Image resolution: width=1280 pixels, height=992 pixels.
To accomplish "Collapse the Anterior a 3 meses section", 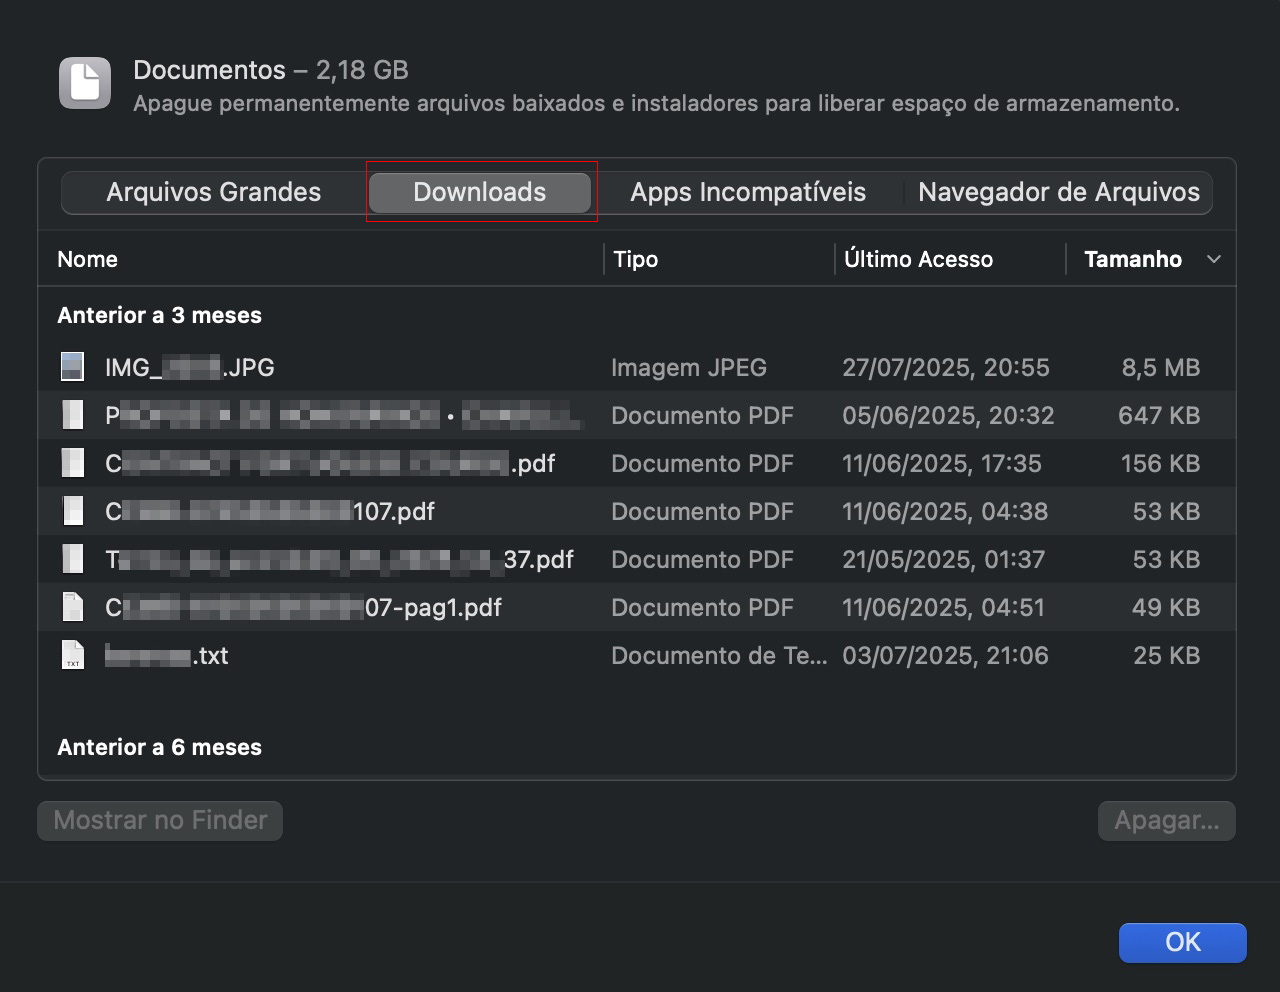I will click(x=159, y=314).
